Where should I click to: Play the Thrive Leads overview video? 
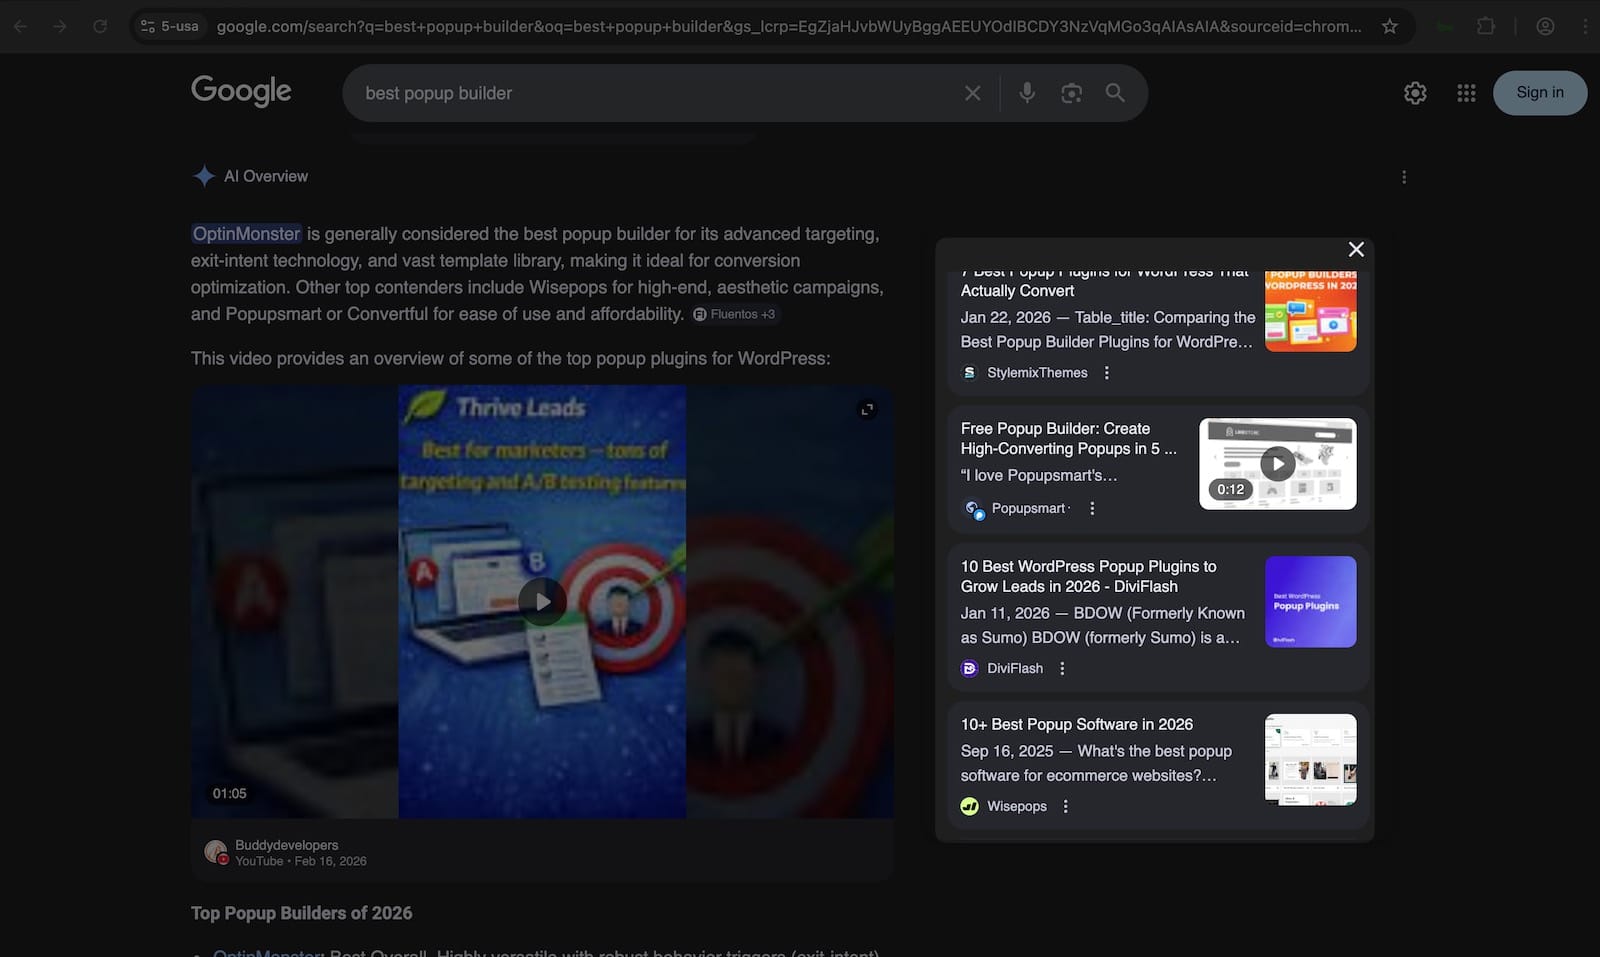(542, 600)
